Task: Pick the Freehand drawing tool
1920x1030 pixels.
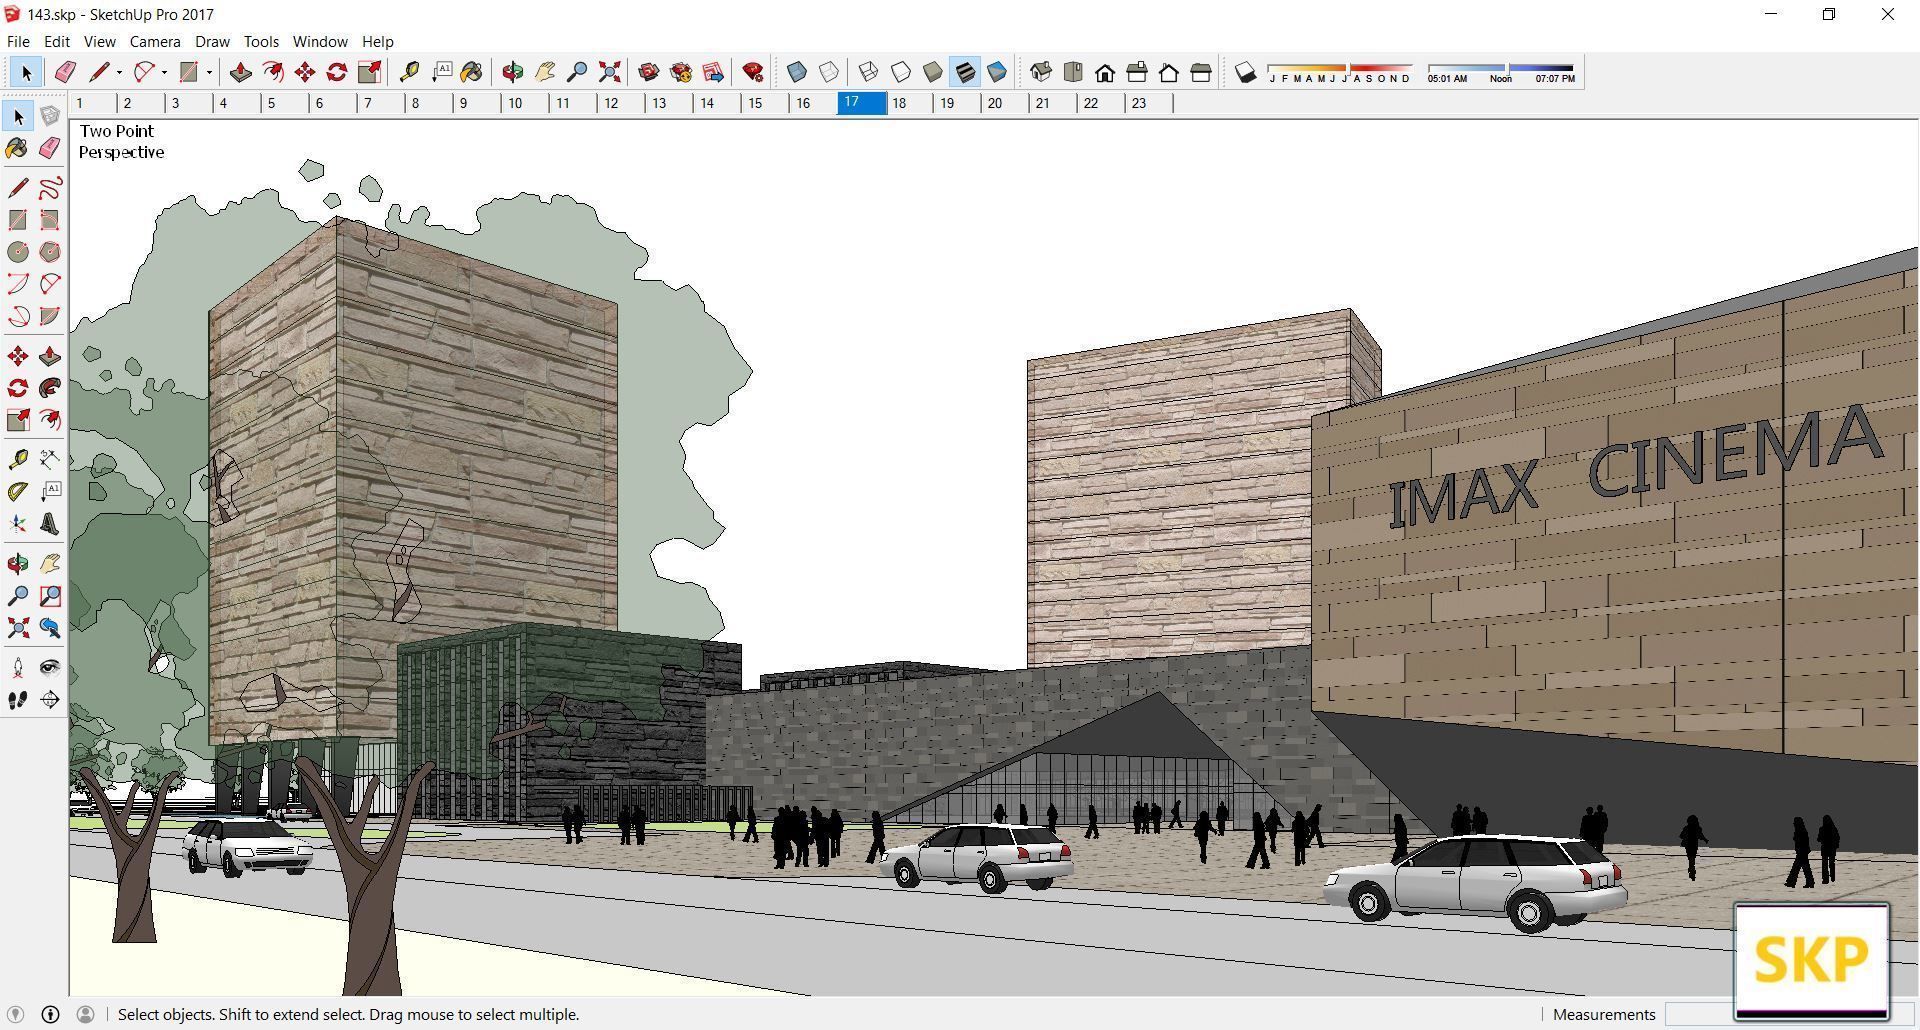Action: click(49, 188)
